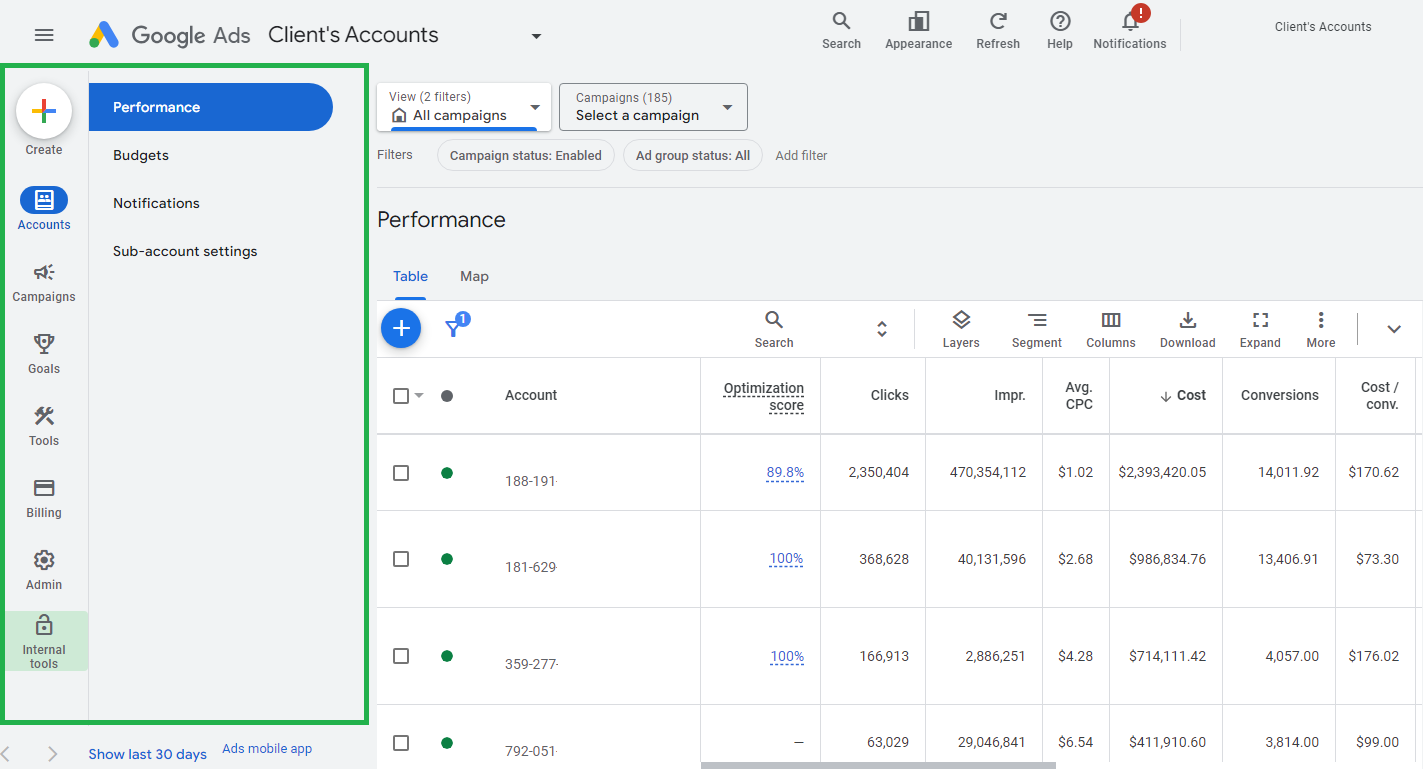Viewport: 1423px width, 769px height.
Task: Open the Search tool in top bar
Action: [841, 30]
